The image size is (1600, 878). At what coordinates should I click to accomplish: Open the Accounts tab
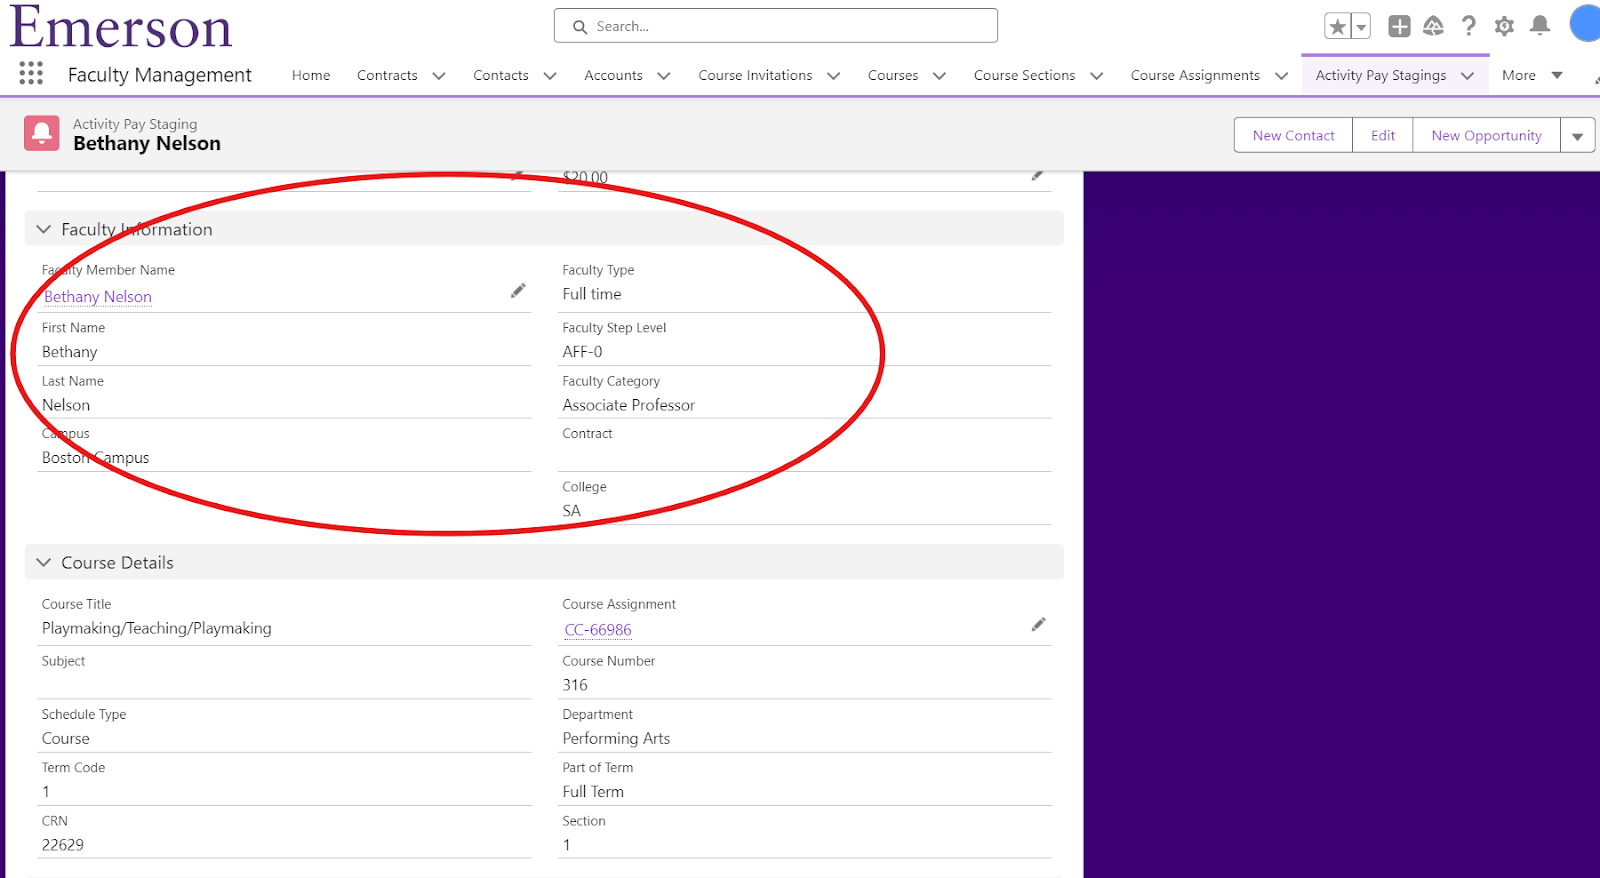click(614, 75)
